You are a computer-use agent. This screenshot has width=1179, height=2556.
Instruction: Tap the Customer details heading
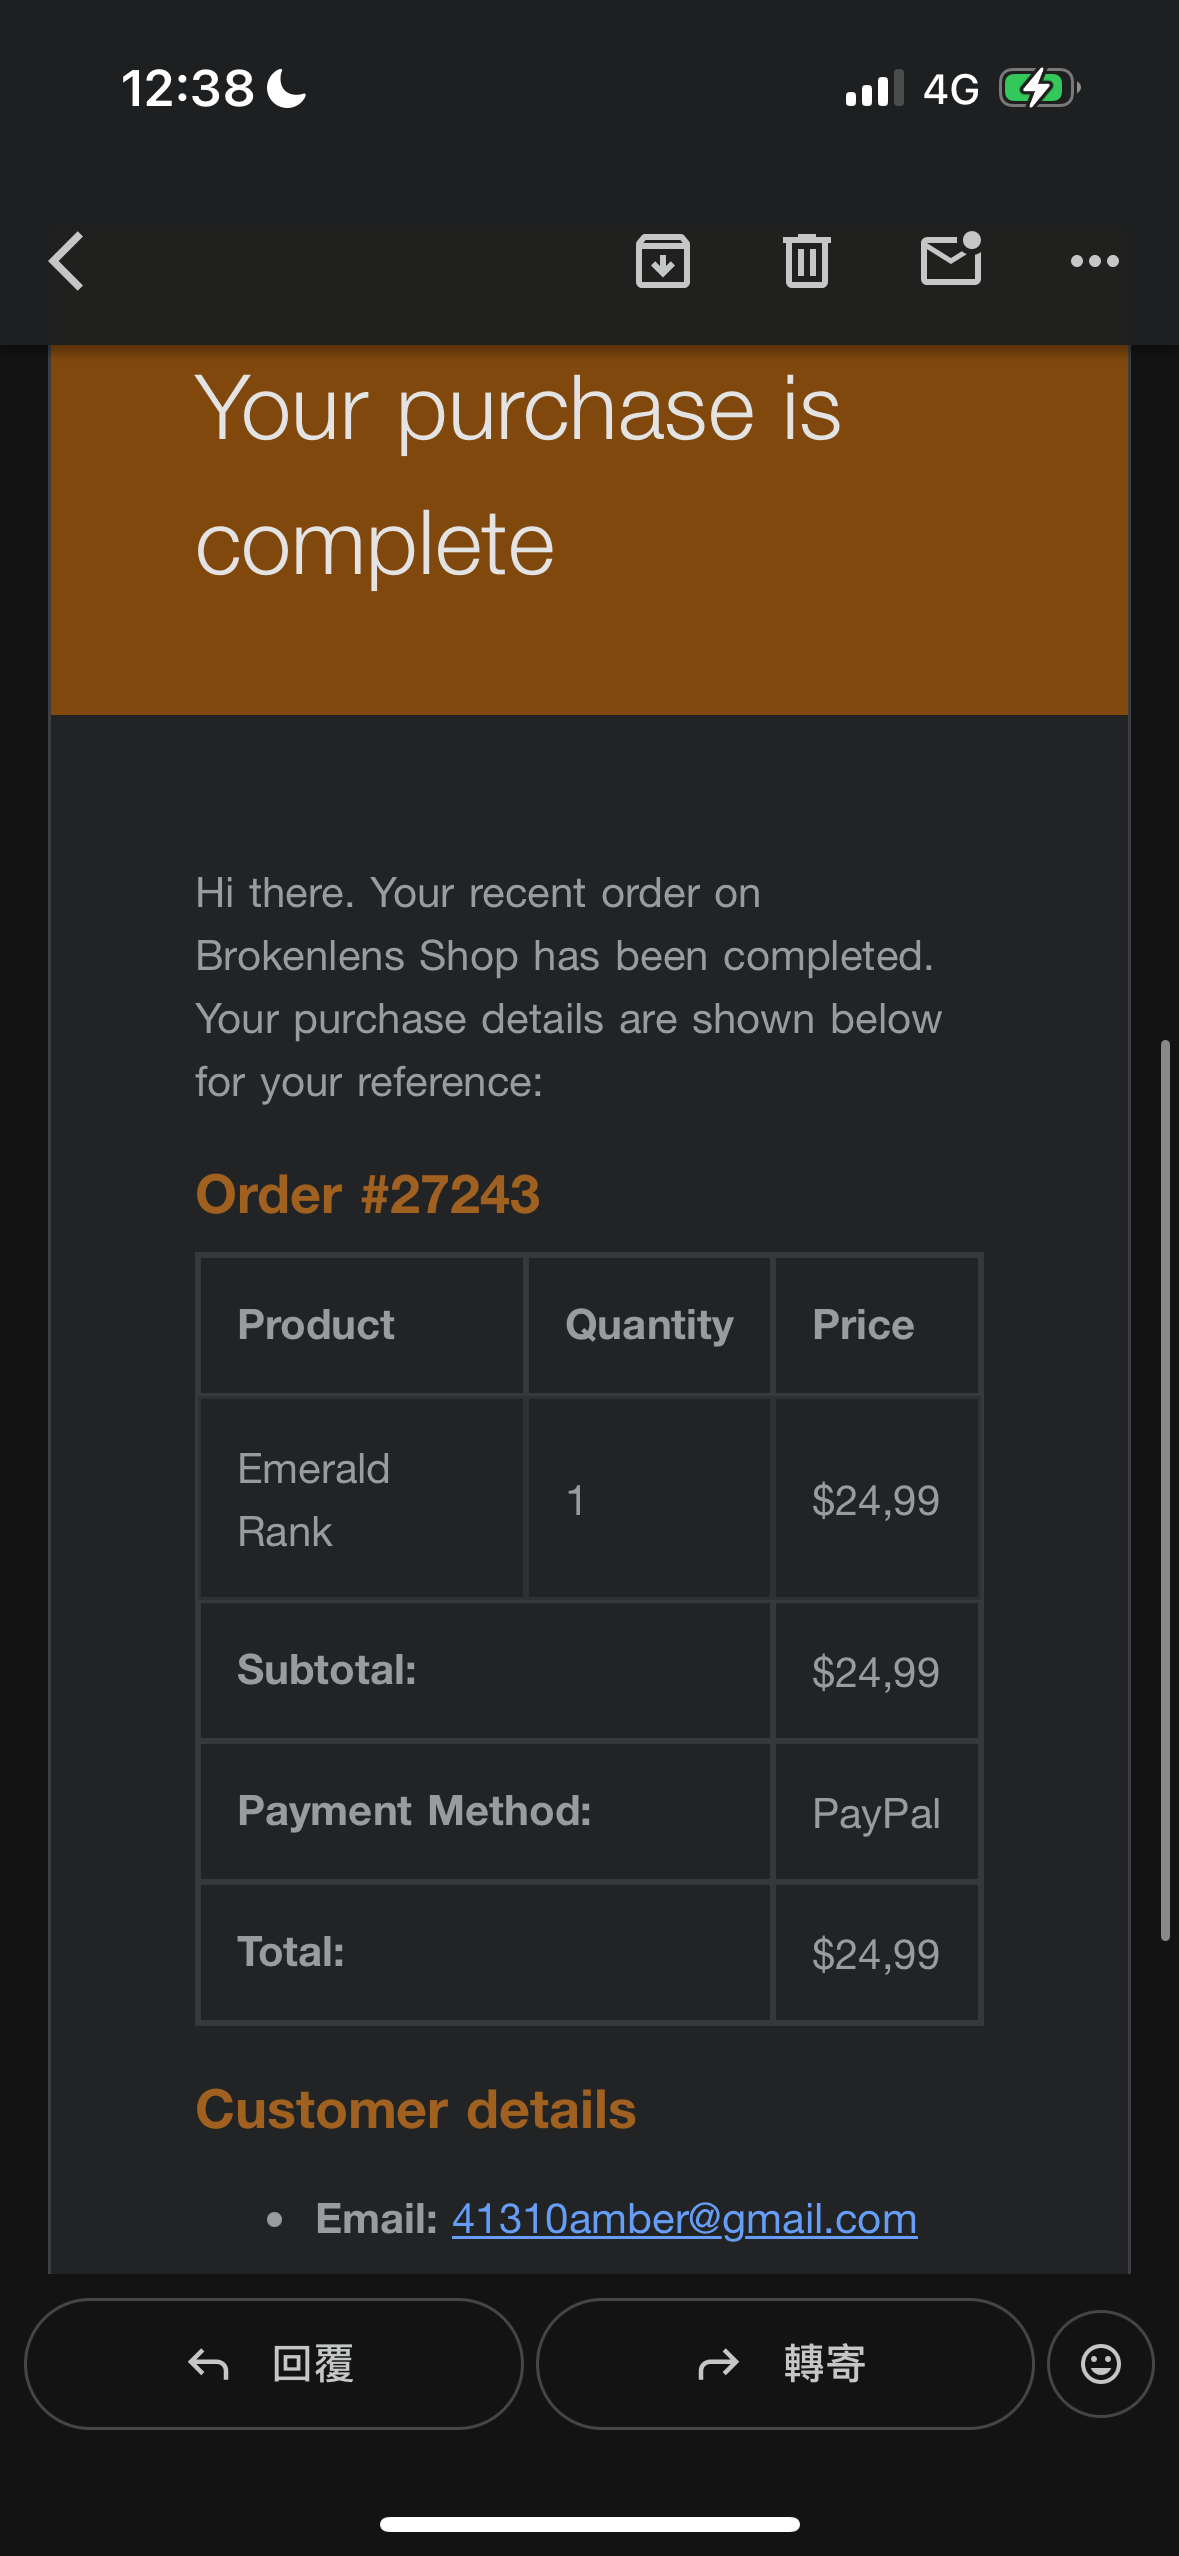416,2110
